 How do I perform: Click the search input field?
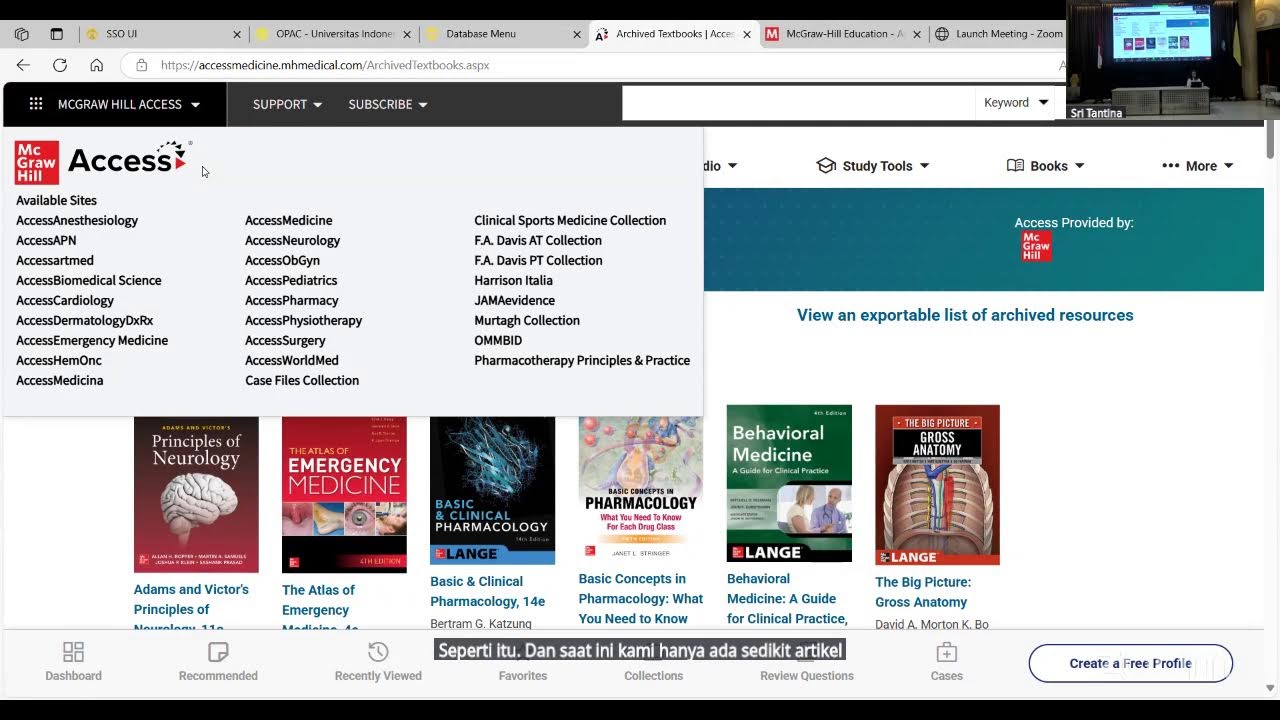pos(798,103)
